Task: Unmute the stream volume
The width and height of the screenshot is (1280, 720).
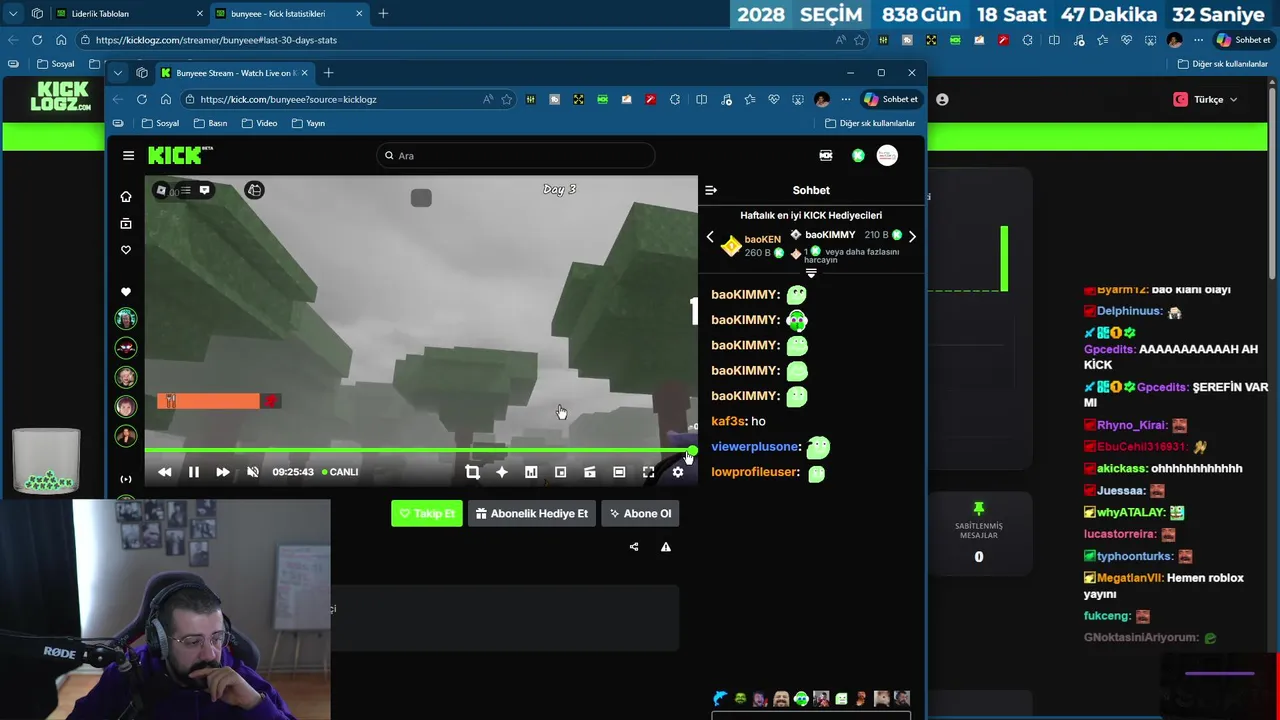Action: (x=253, y=472)
